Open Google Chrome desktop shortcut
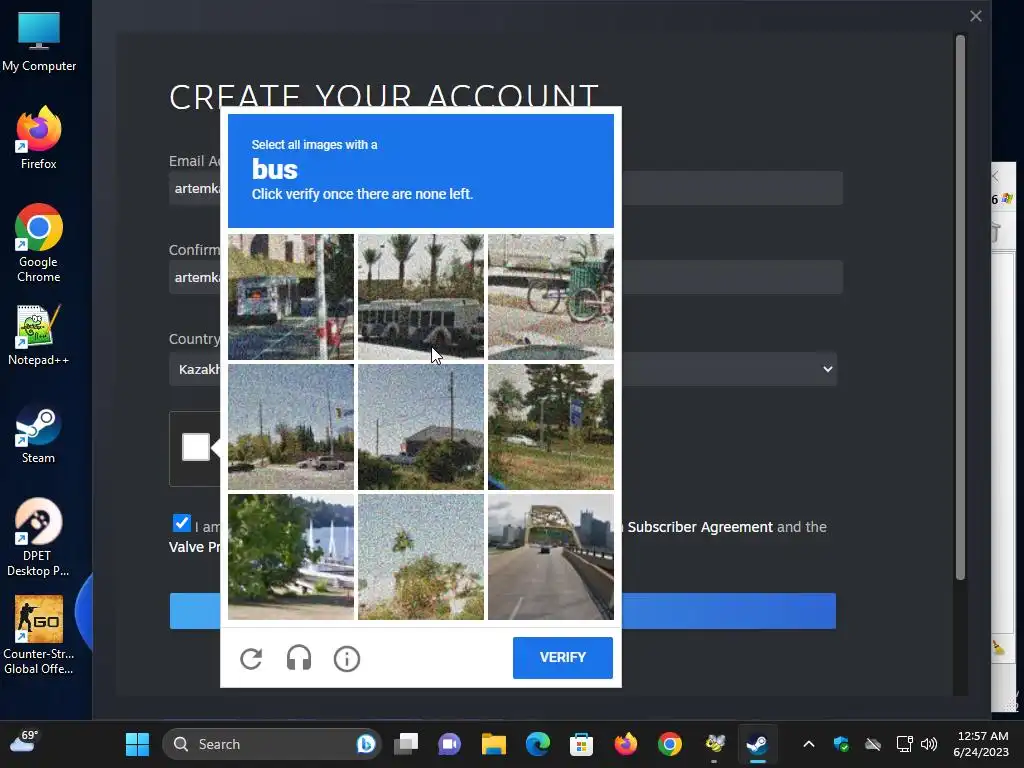Image resolution: width=1024 pixels, height=768 pixels. [39, 243]
